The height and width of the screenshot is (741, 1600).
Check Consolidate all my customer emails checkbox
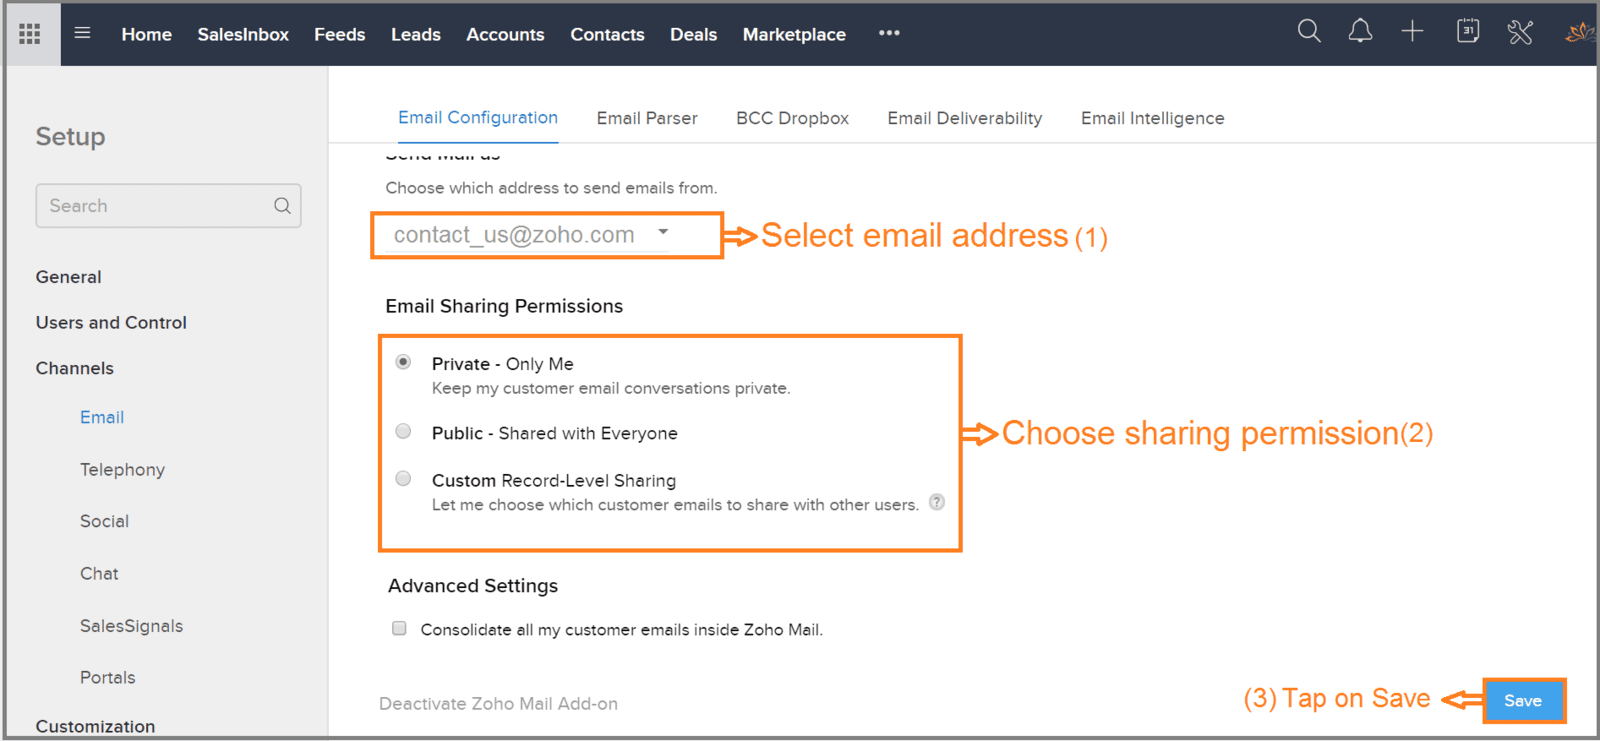[399, 628]
